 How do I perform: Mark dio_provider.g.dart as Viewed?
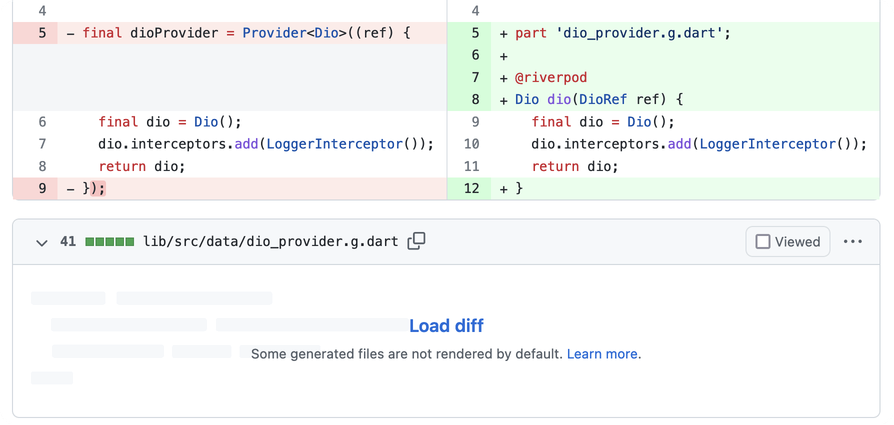point(787,242)
